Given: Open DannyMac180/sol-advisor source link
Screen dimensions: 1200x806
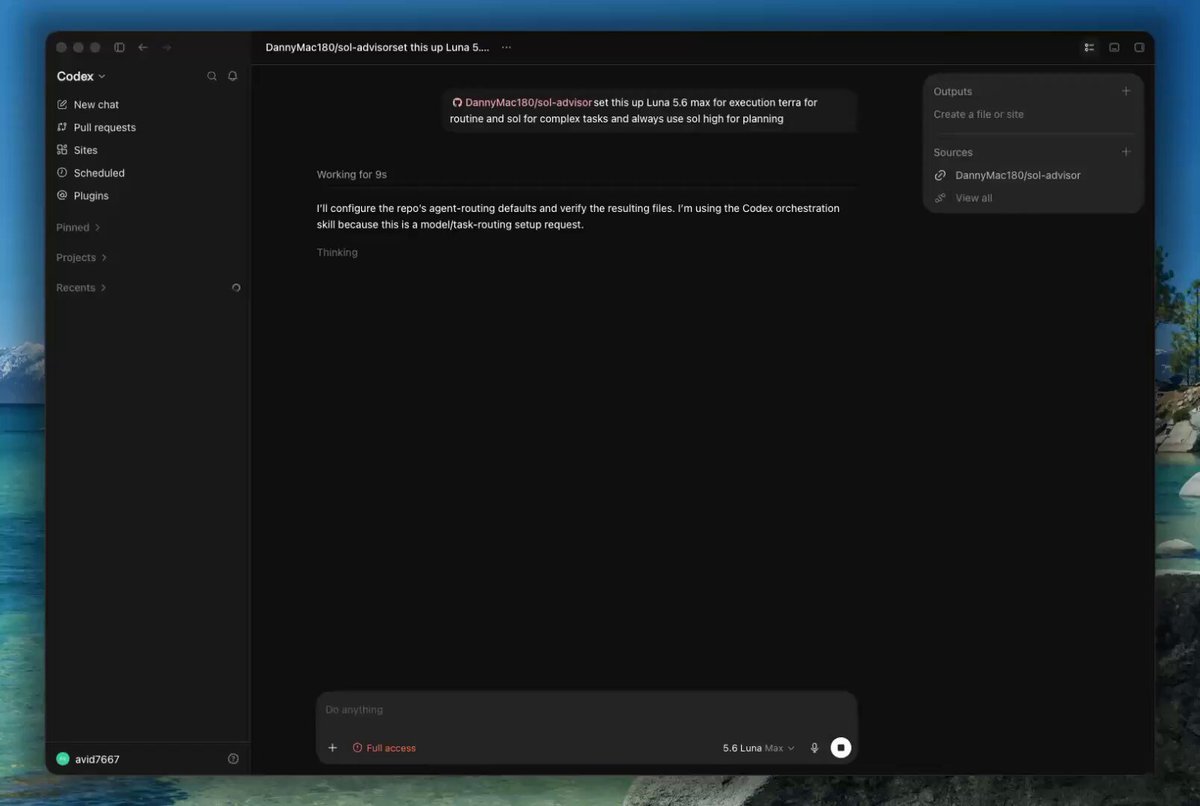Looking at the screenshot, I should click(x=1018, y=175).
